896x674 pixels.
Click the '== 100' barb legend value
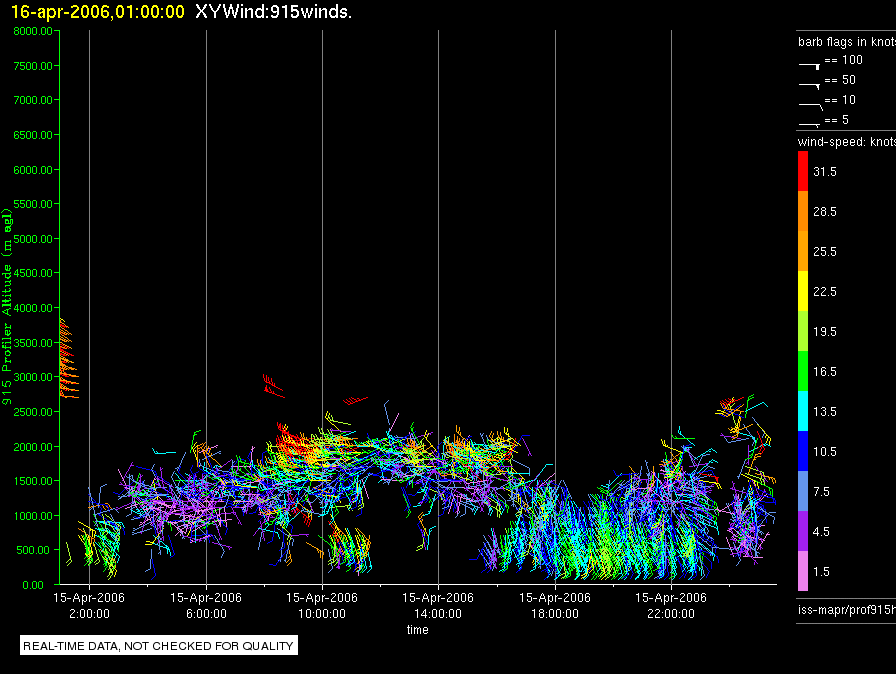tap(843, 60)
